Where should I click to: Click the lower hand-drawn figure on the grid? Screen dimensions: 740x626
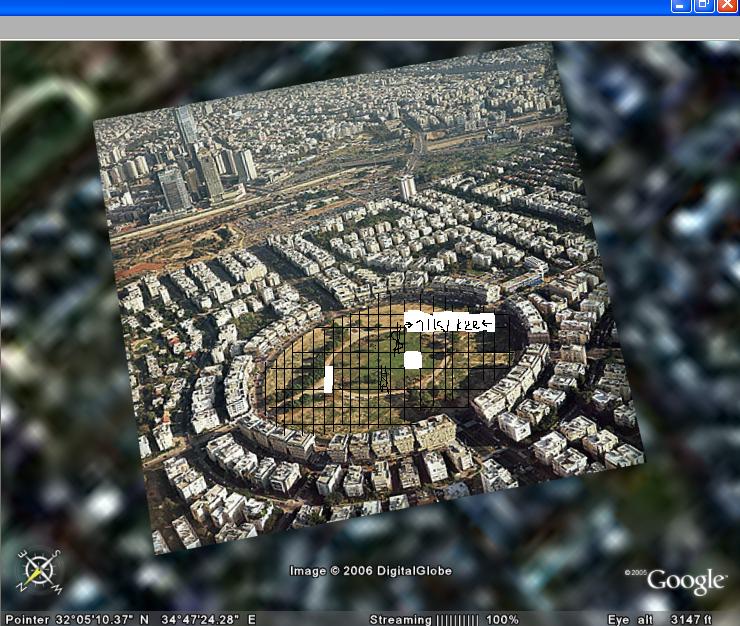coord(383,378)
